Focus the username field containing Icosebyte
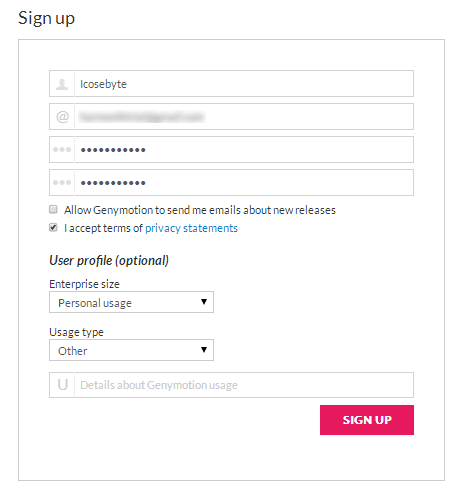Viewport: 466px width, 501px height. pos(244,84)
